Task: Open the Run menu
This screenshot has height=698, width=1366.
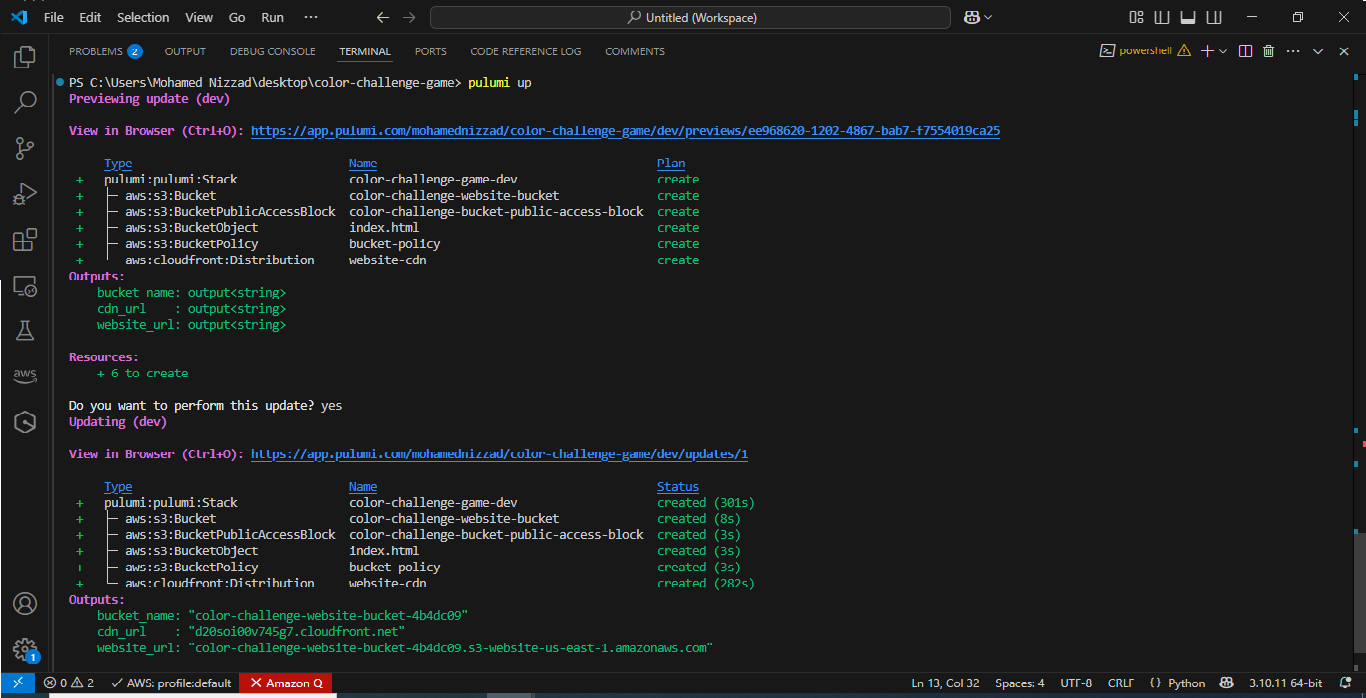Action: click(x=272, y=17)
